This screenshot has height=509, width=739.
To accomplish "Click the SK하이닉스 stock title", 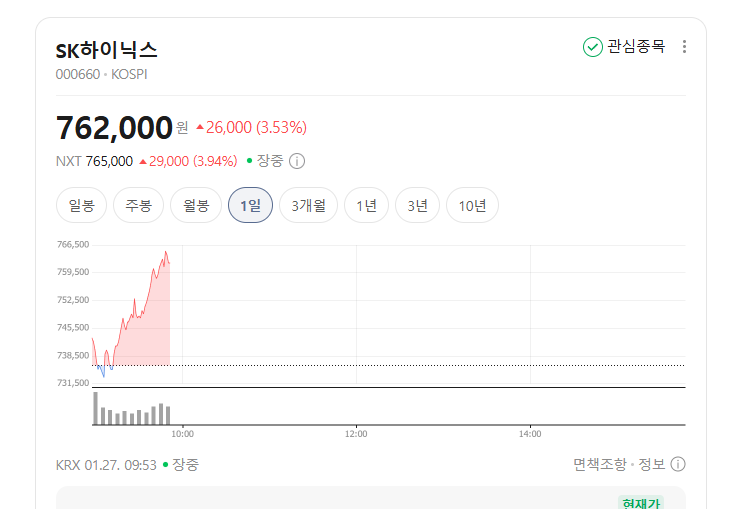I will click(x=107, y=50).
